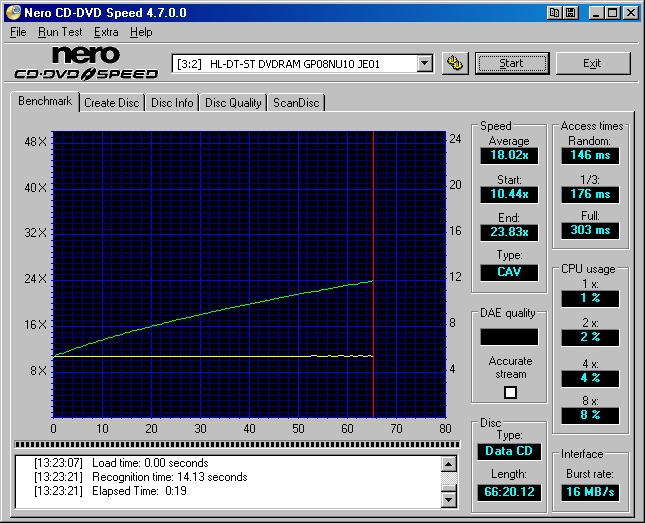
Task: Click the burst rate value 16 MB/s
Action: pos(590,492)
